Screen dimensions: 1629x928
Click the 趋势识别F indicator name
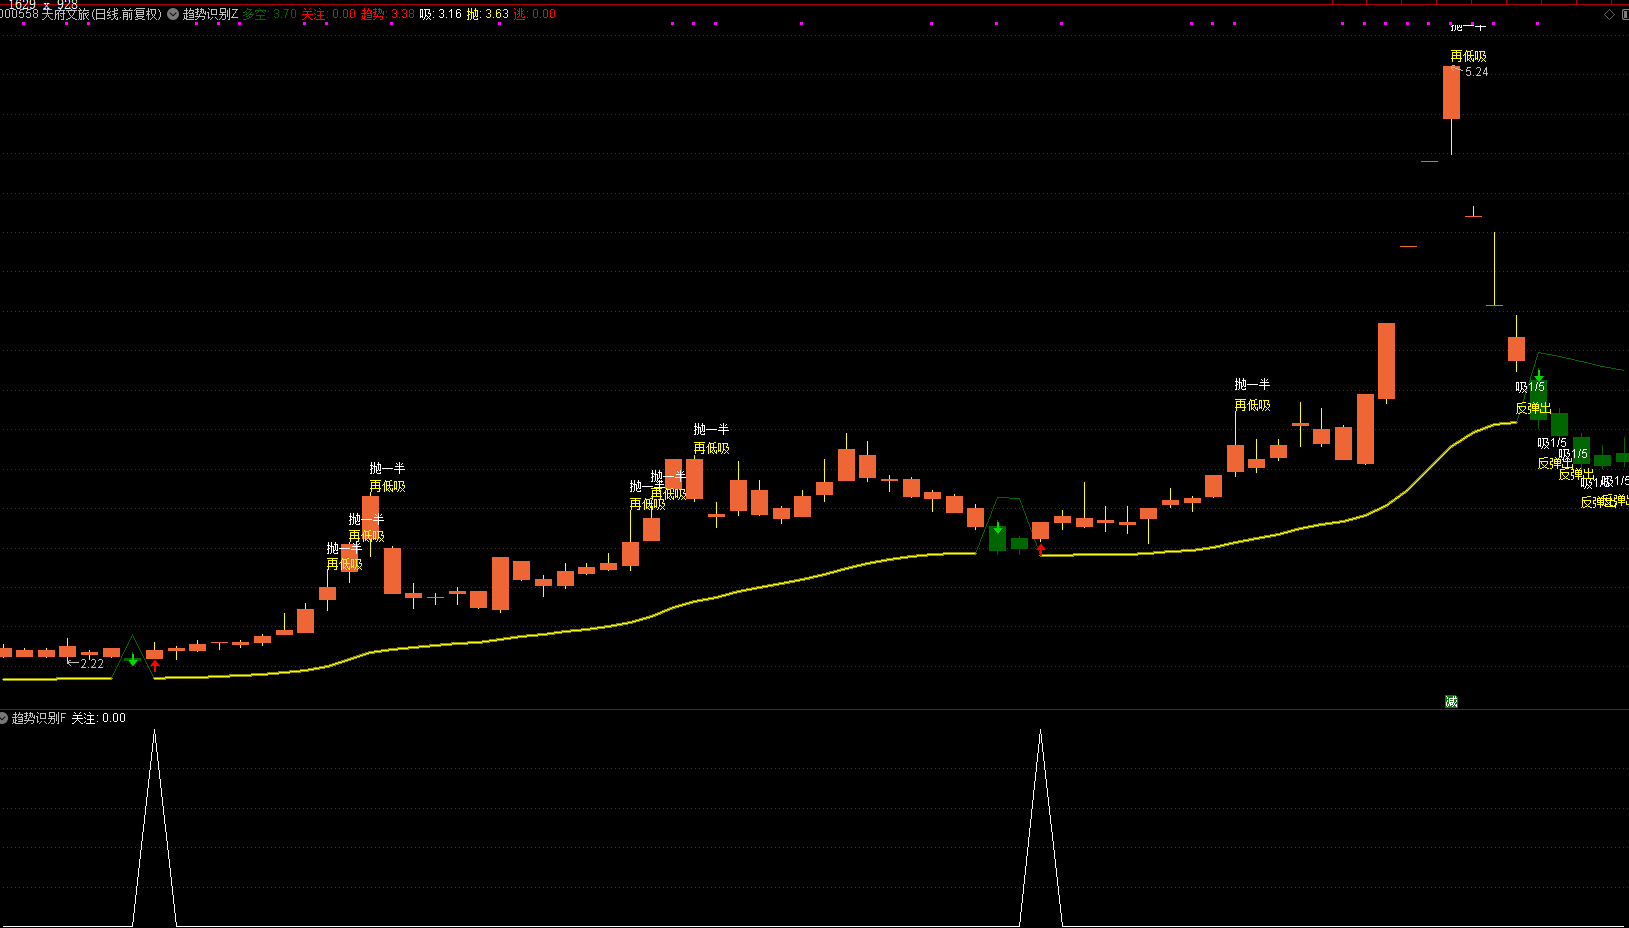[39, 718]
